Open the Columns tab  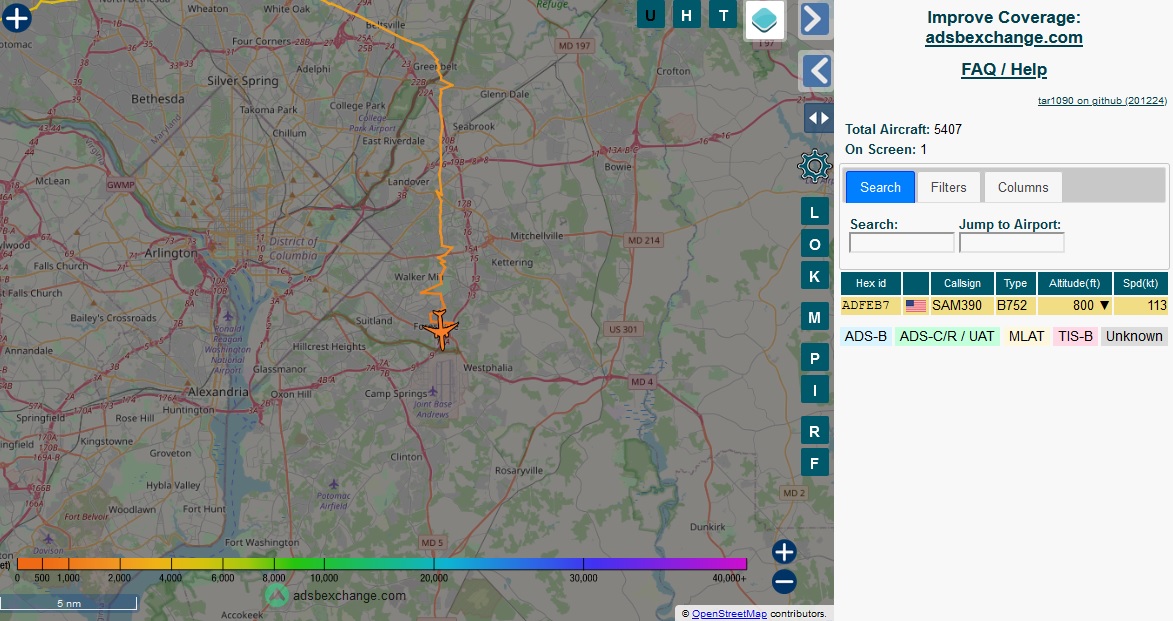click(x=1023, y=187)
